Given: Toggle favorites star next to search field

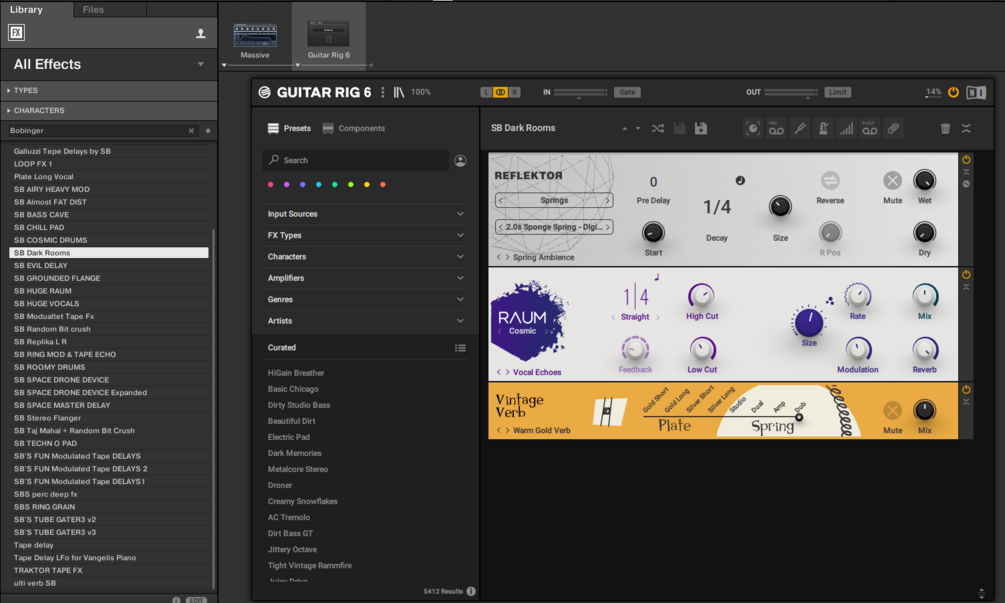Looking at the screenshot, I should click(x=208, y=131).
